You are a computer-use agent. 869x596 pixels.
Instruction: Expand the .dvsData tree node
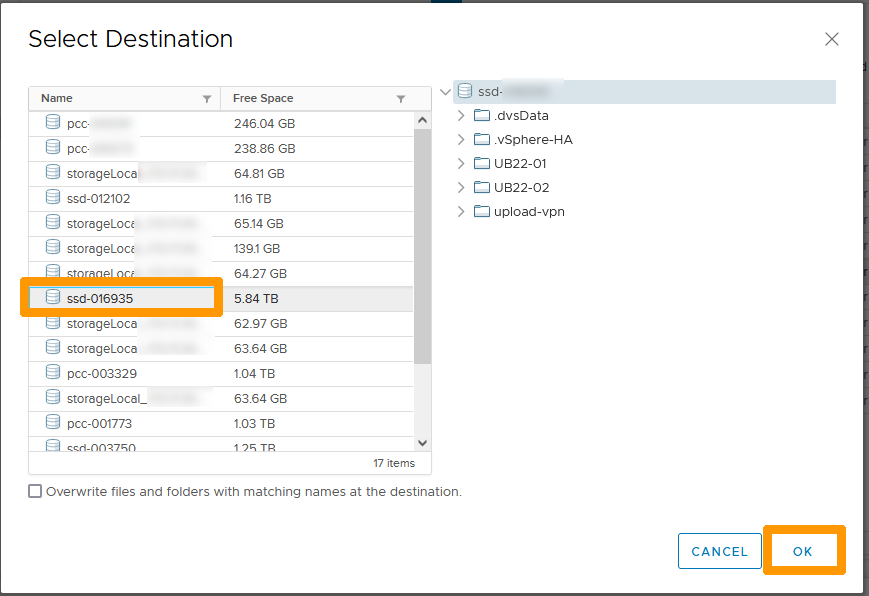click(x=461, y=115)
